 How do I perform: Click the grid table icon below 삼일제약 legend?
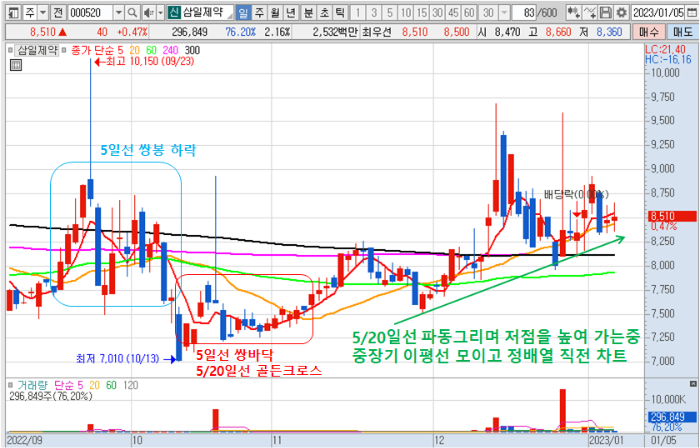[x=15, y=65]
